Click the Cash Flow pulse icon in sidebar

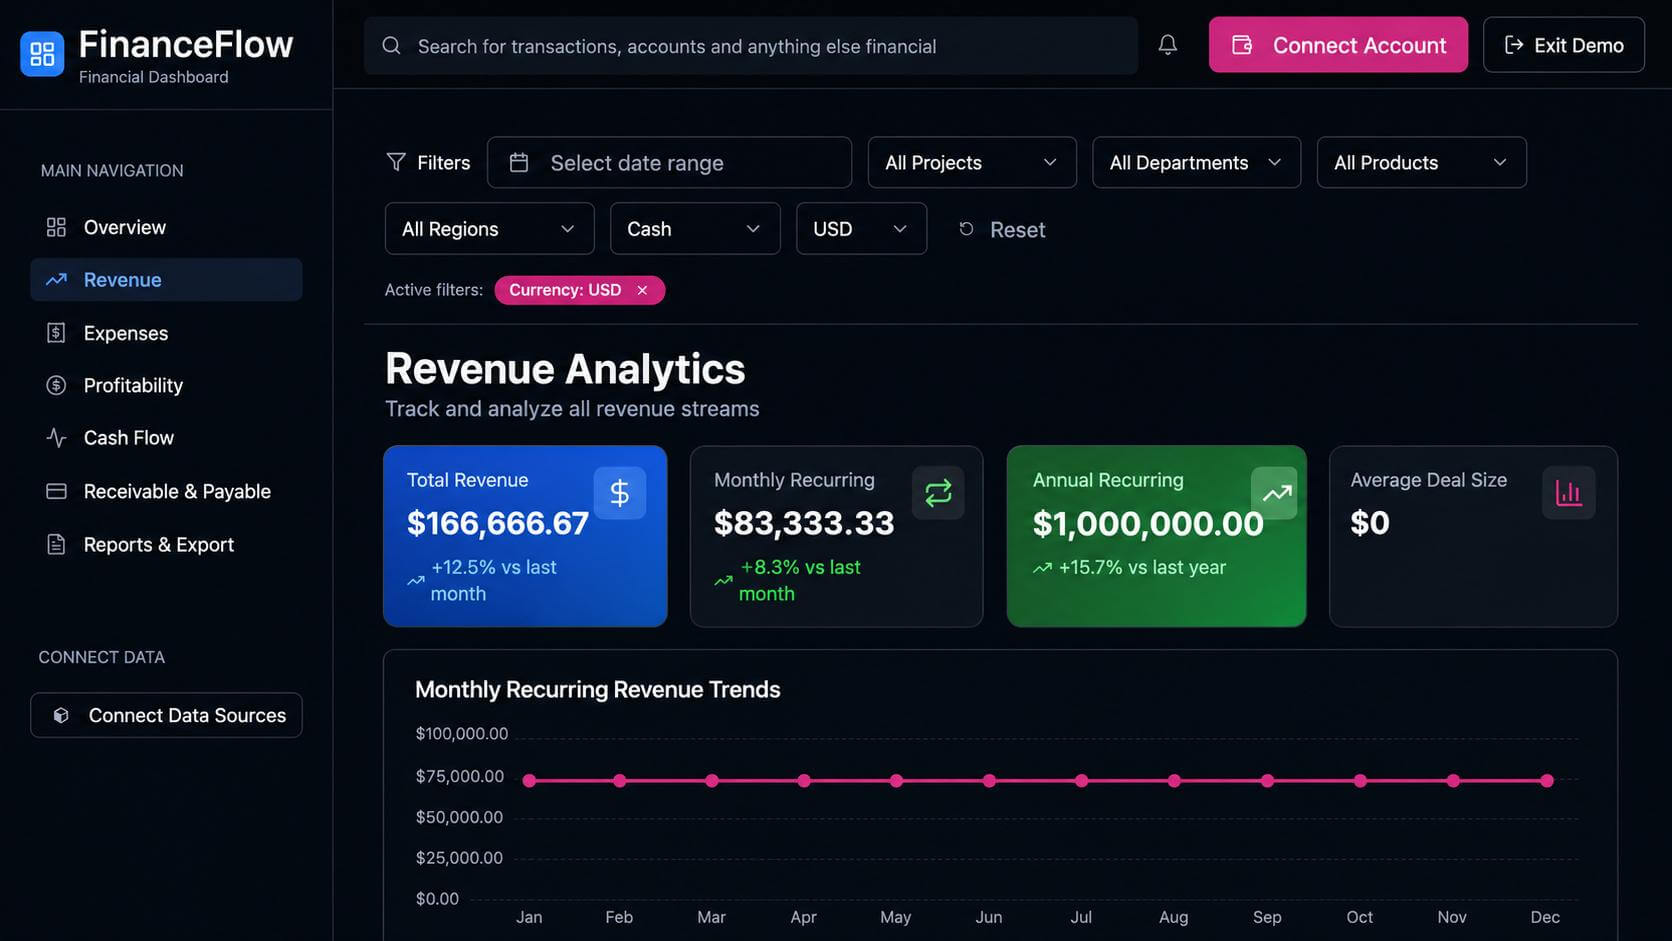[56, 438]
